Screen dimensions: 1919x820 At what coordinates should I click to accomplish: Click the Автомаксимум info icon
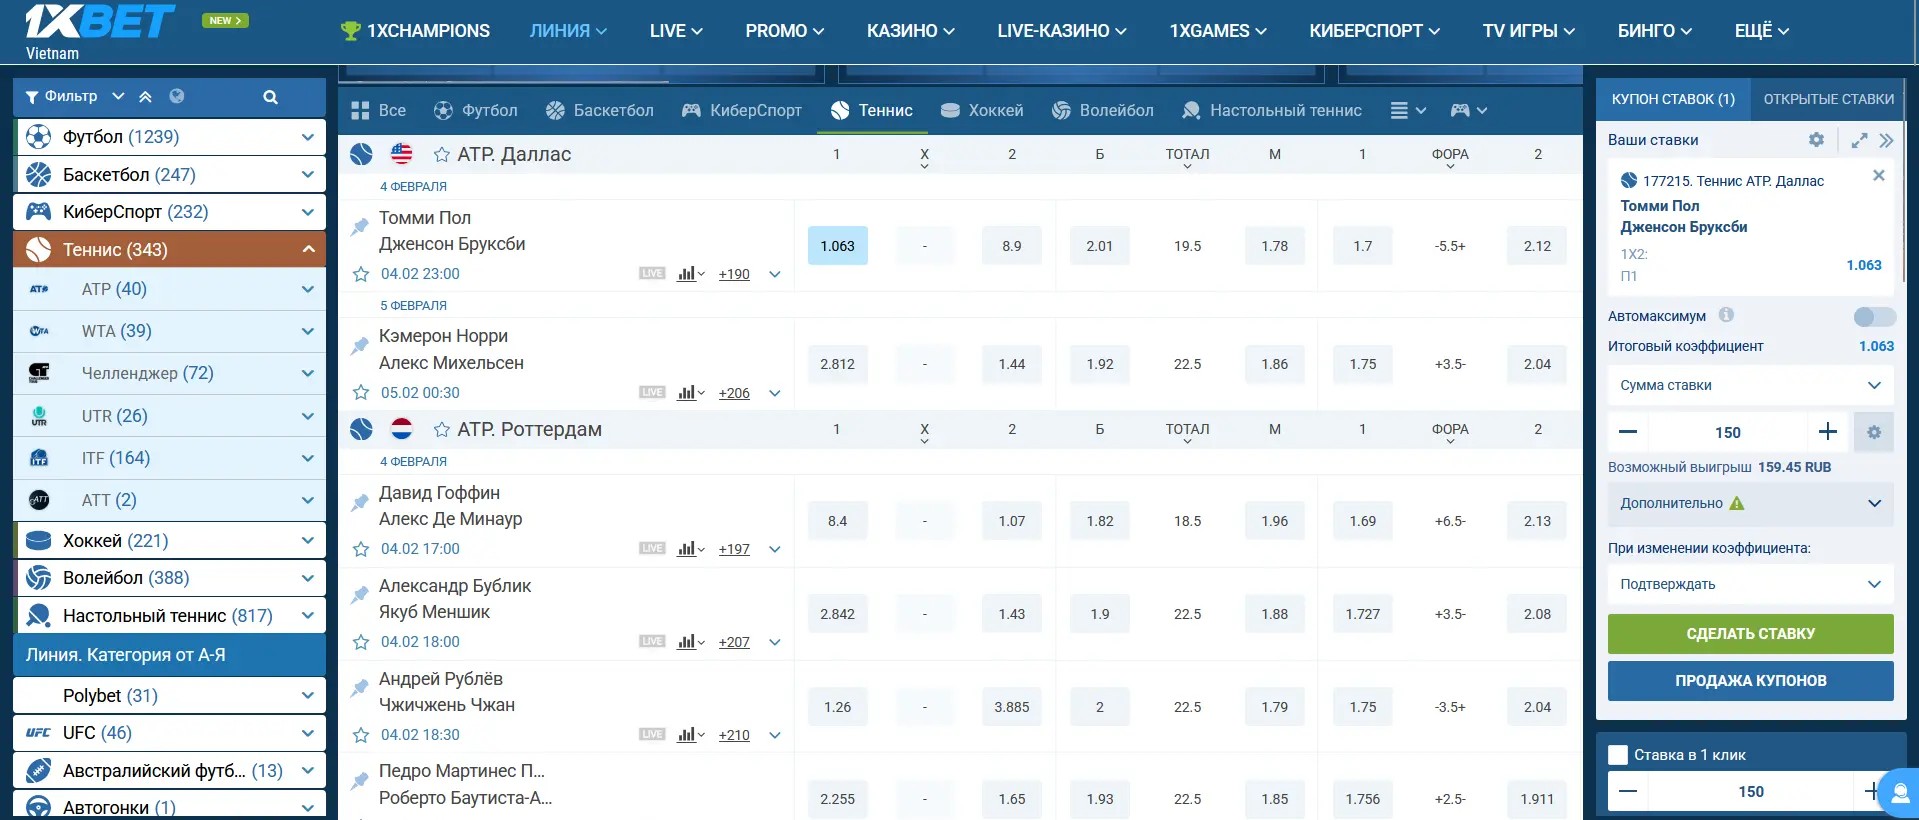[1726, 315]
